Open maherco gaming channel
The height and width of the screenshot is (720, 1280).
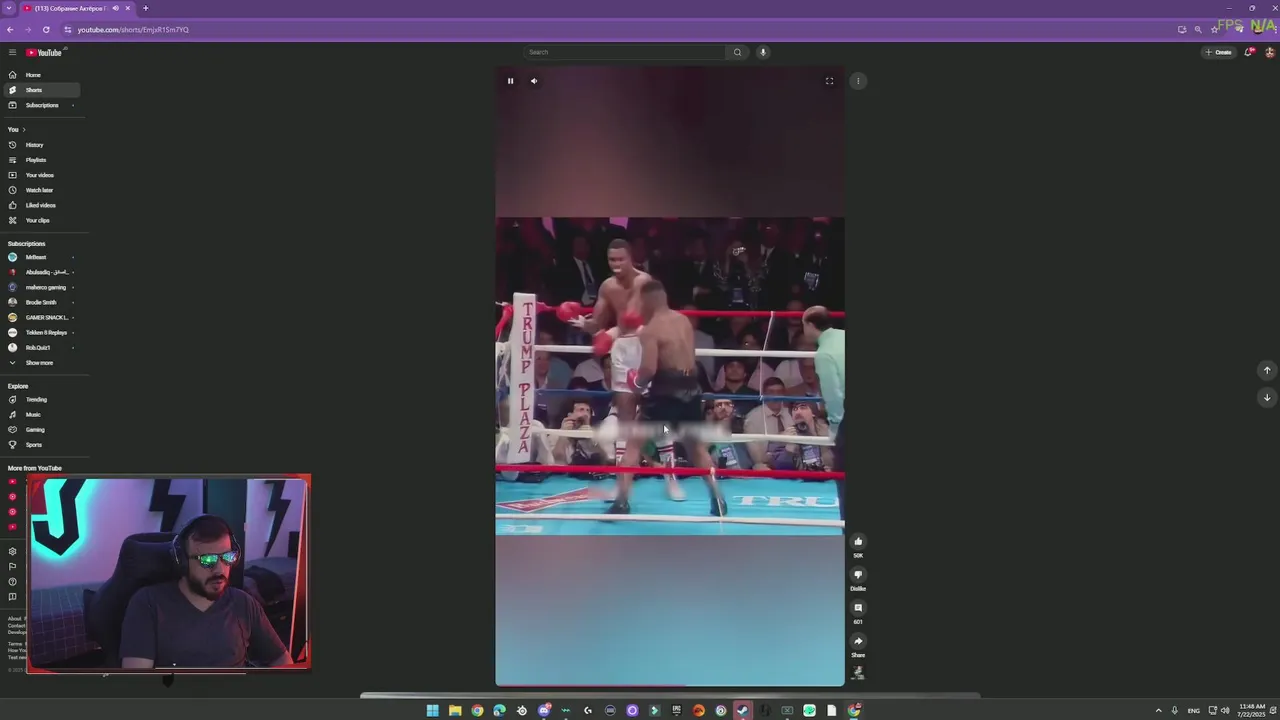pos(40,287)
